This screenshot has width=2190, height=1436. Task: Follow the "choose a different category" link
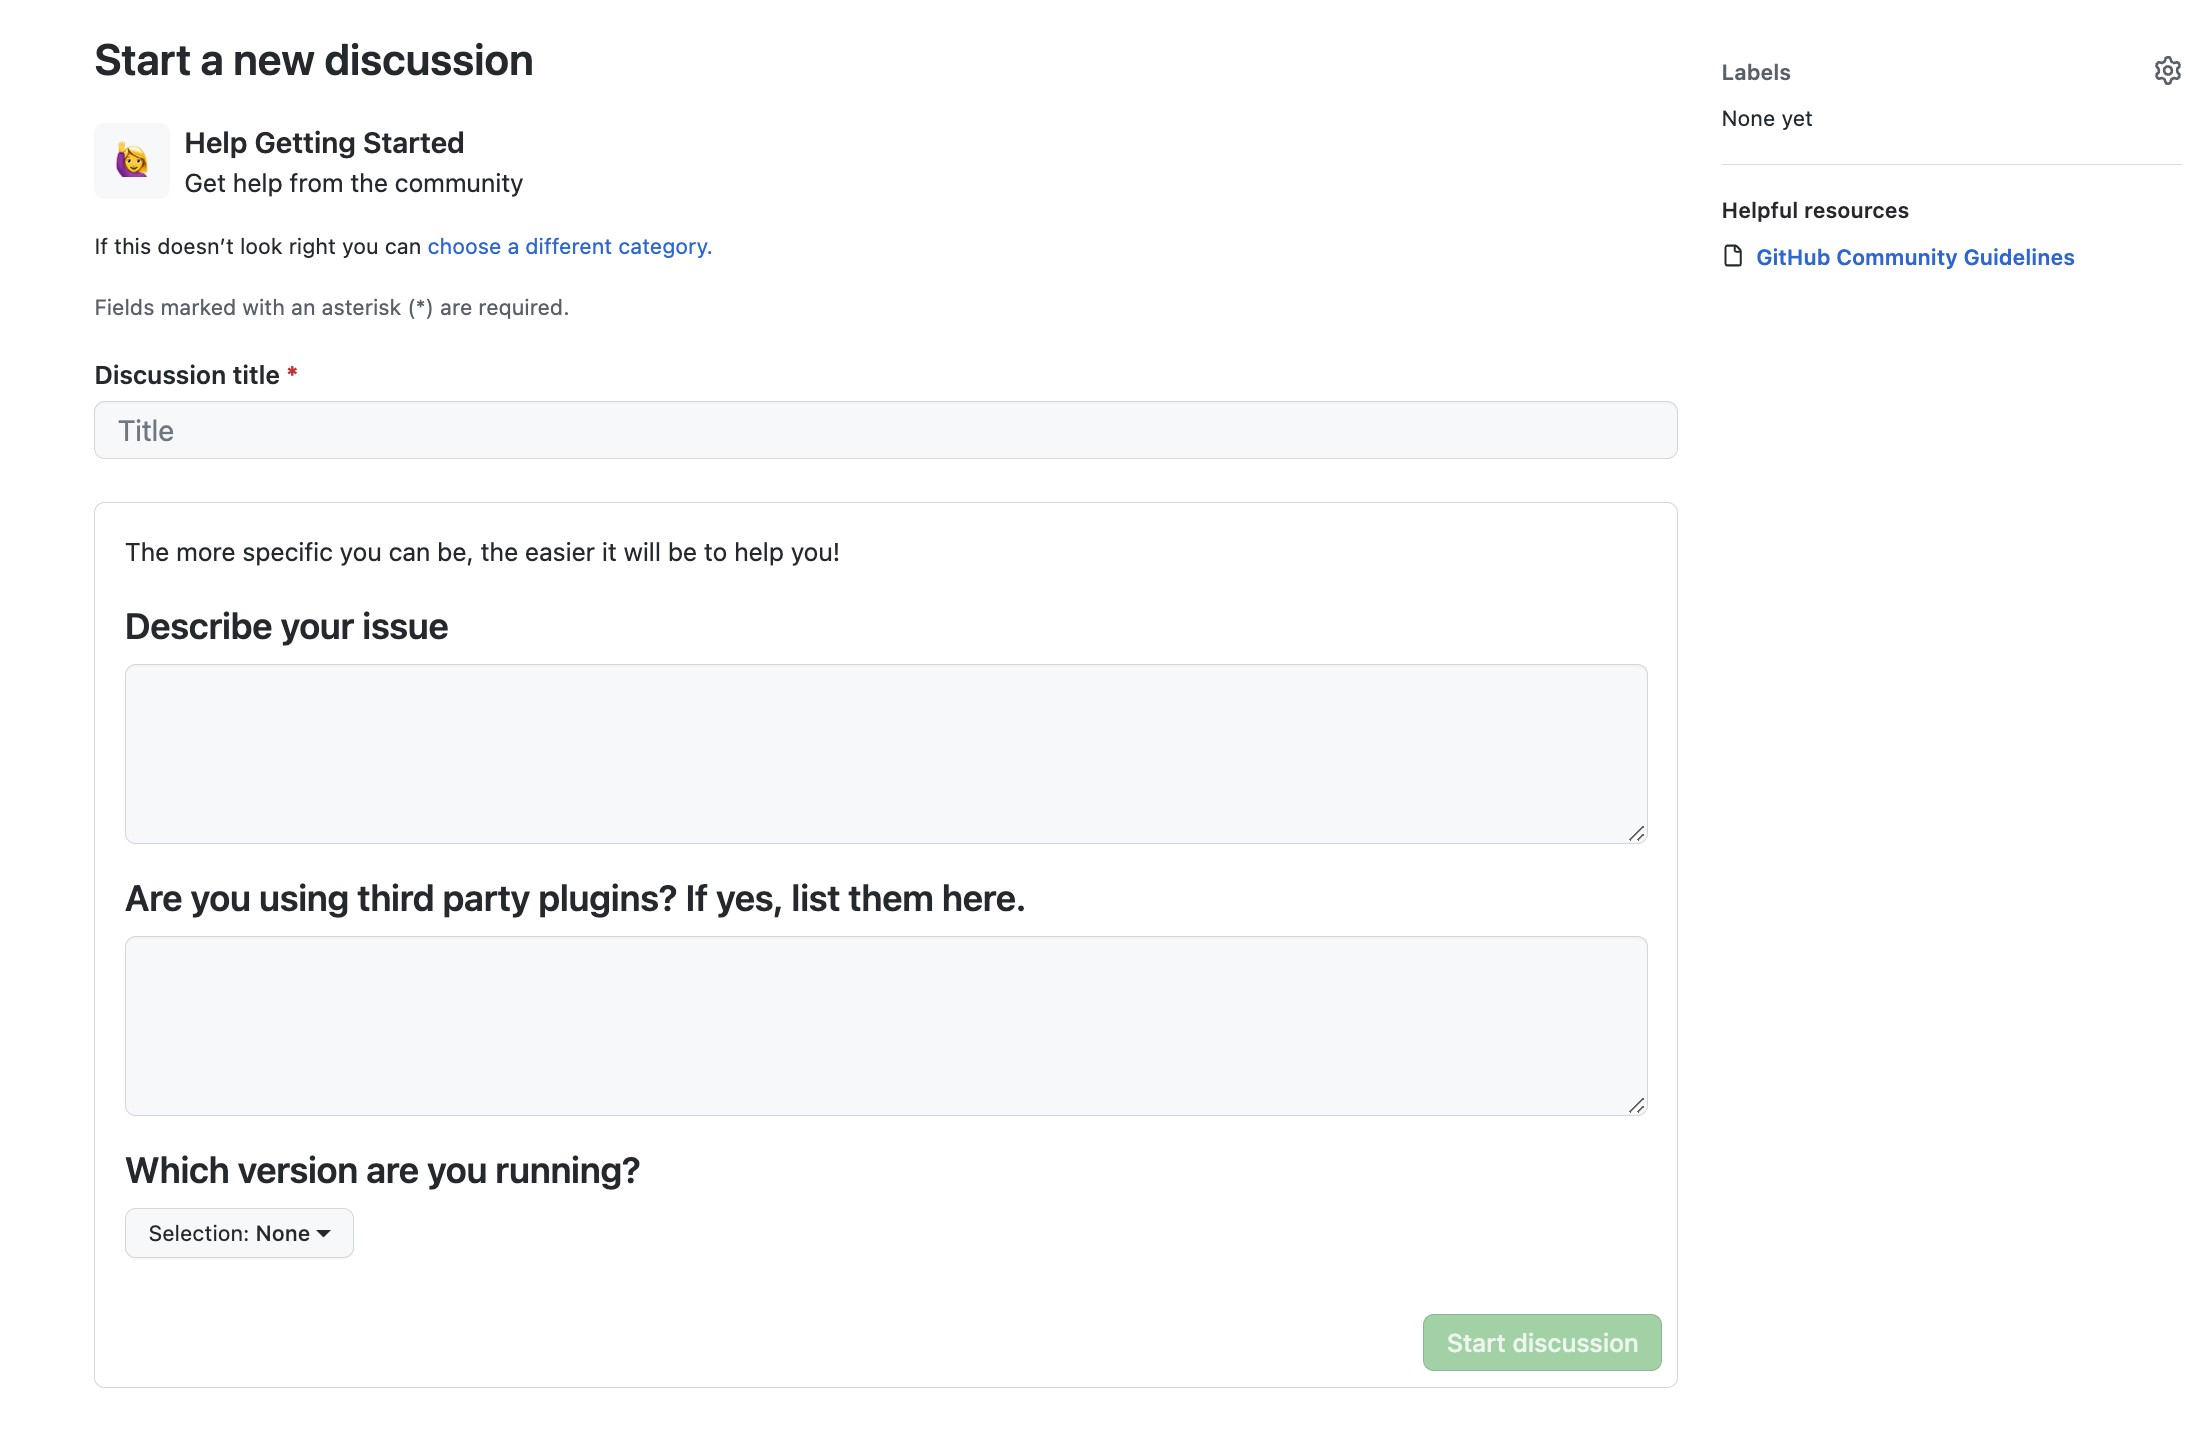pyautogui.click(x=568, y=246)
